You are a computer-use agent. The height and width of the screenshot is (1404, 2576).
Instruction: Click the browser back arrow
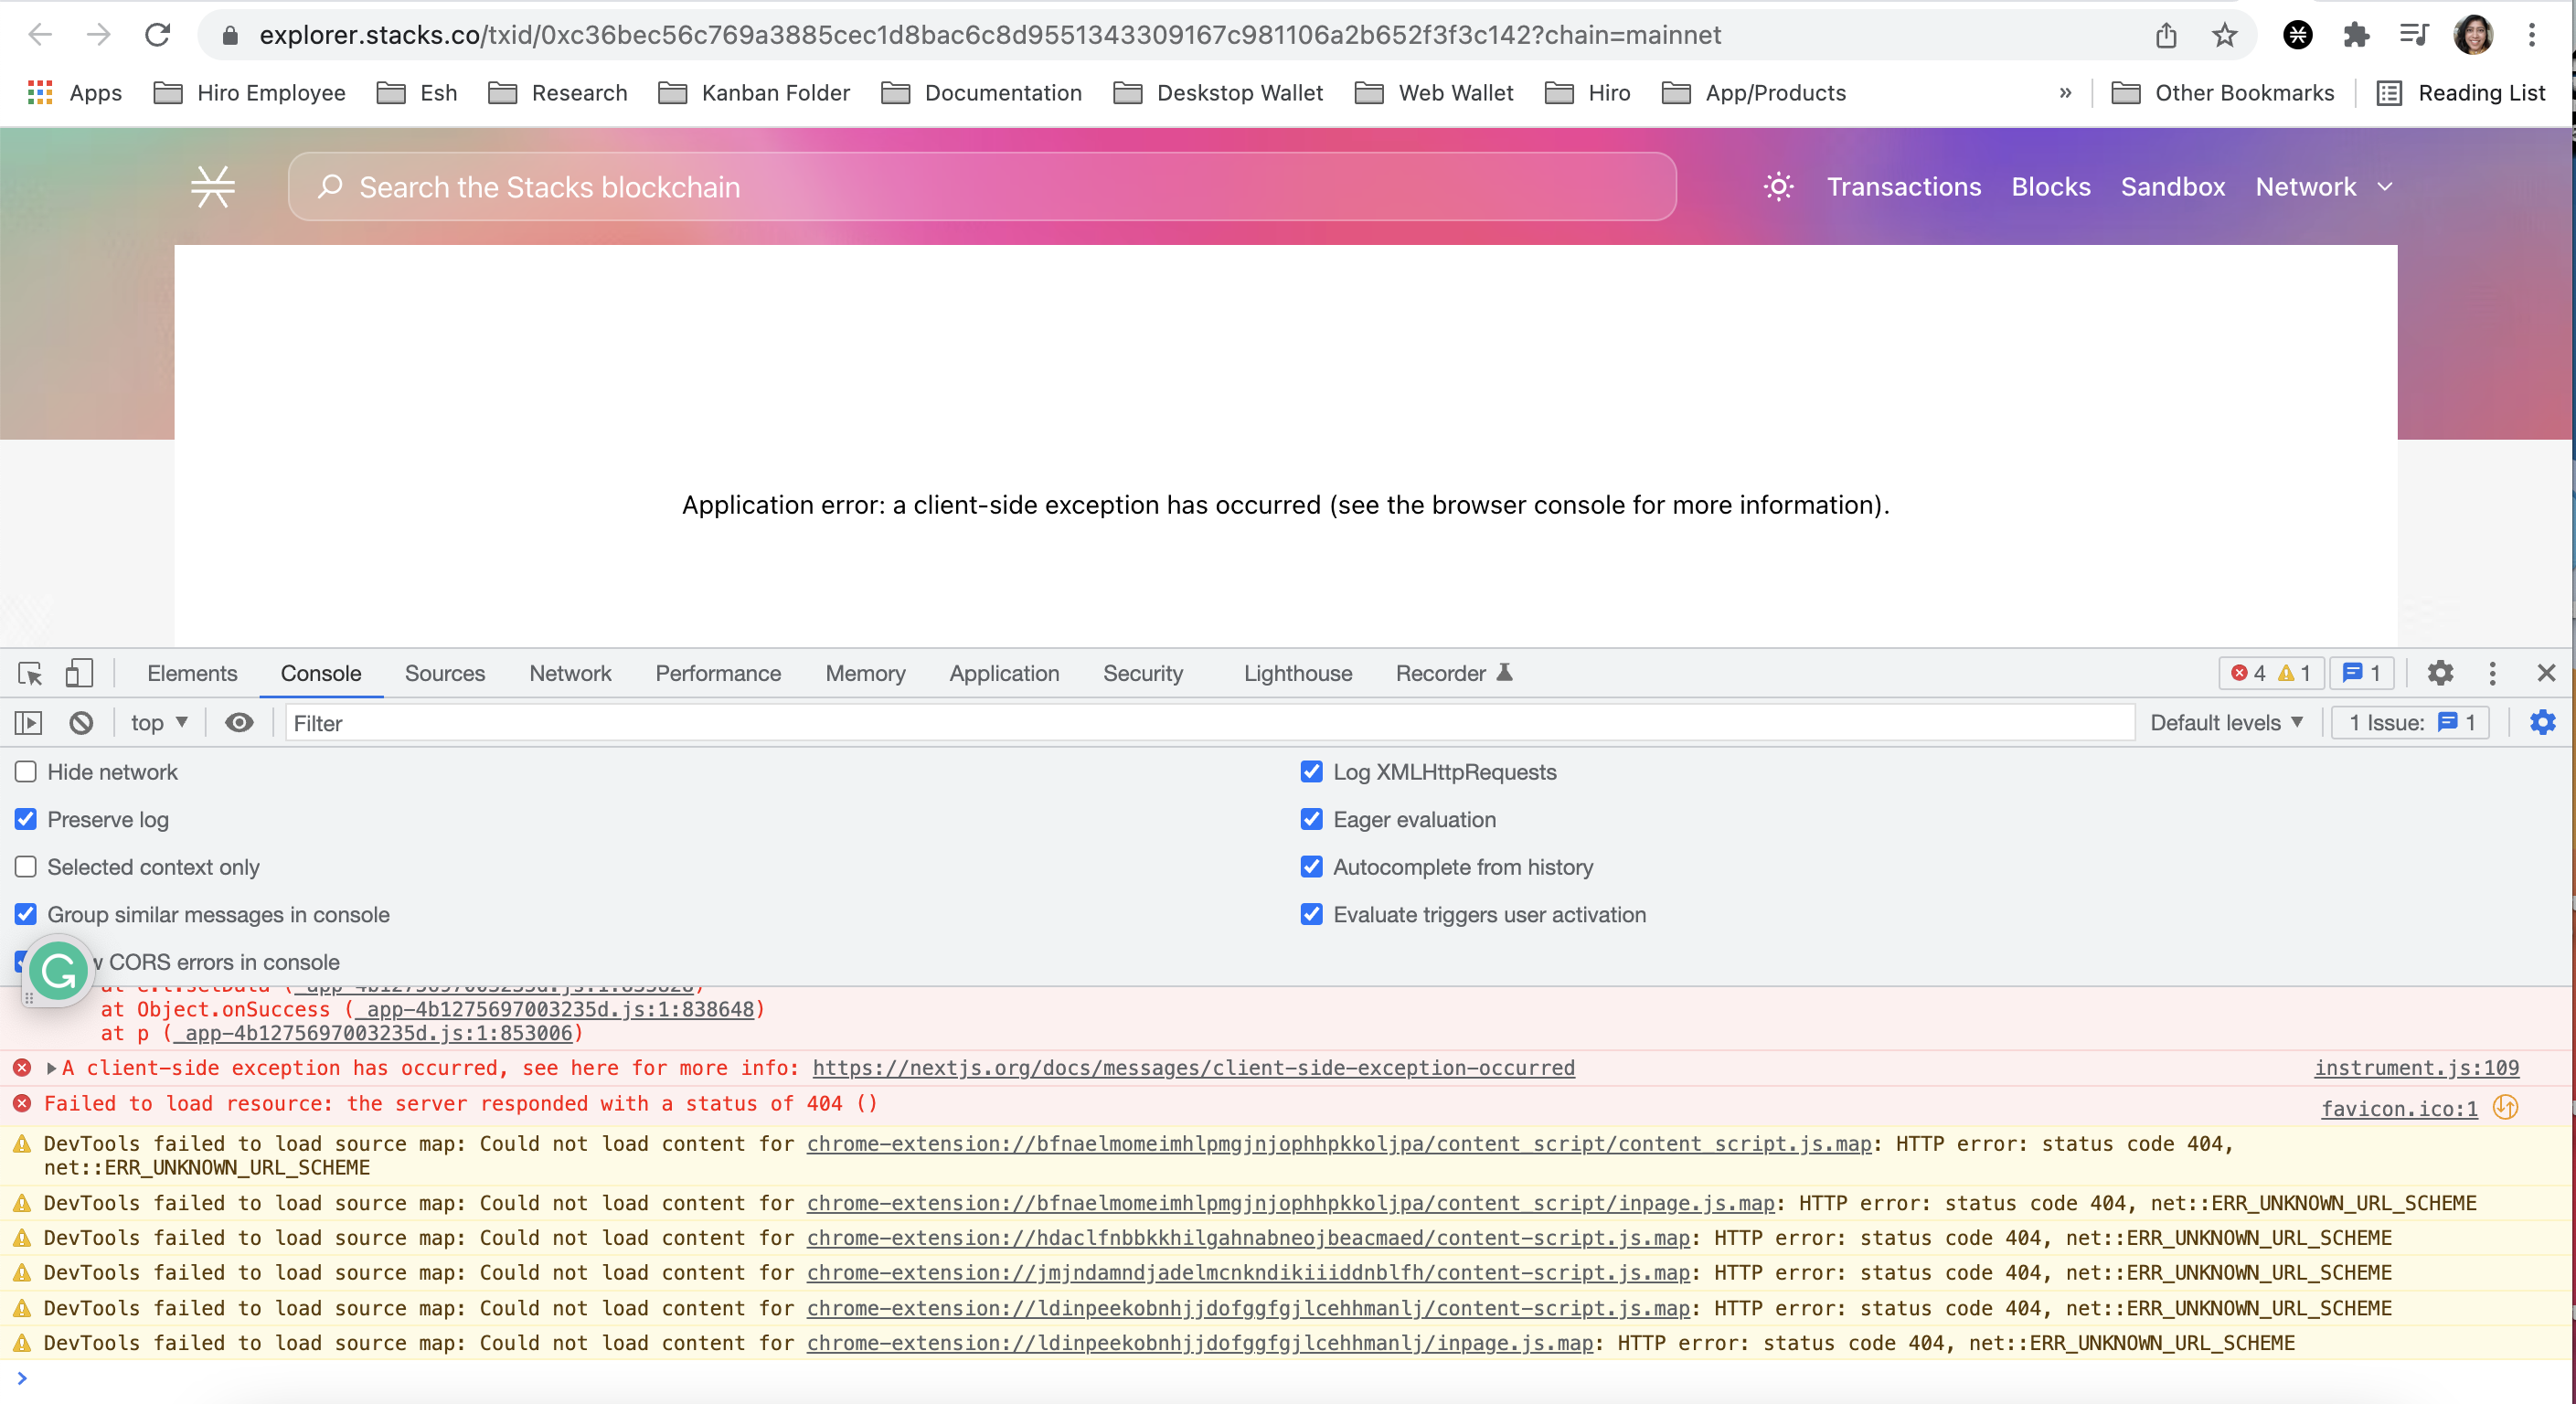pos(40,35)
